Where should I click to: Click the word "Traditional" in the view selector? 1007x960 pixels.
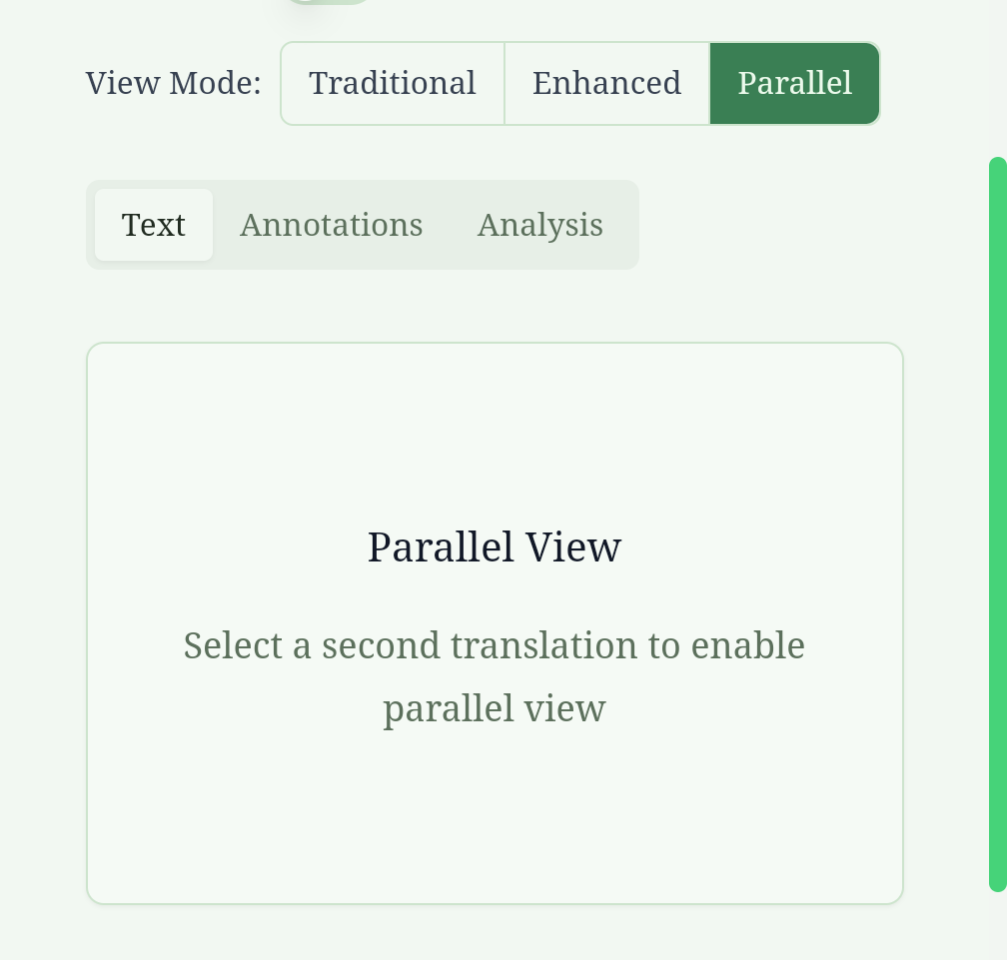(392, 83)
